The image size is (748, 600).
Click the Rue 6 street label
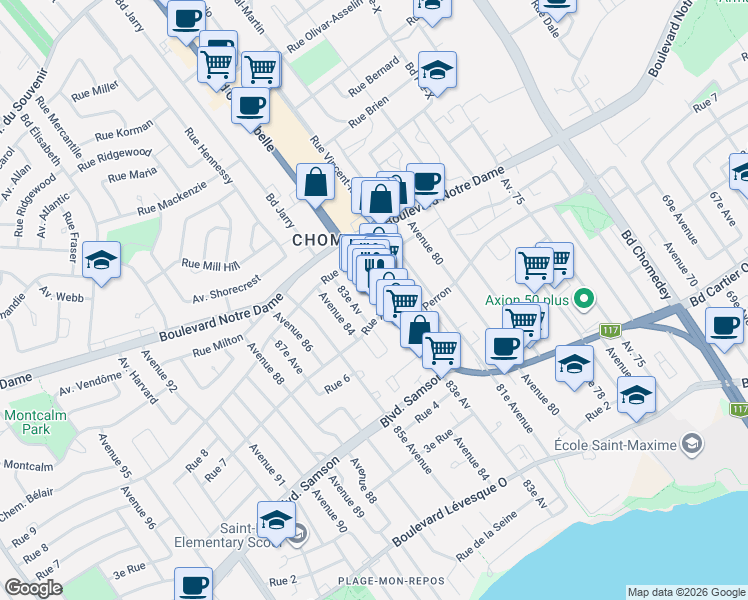coord(337,384)
